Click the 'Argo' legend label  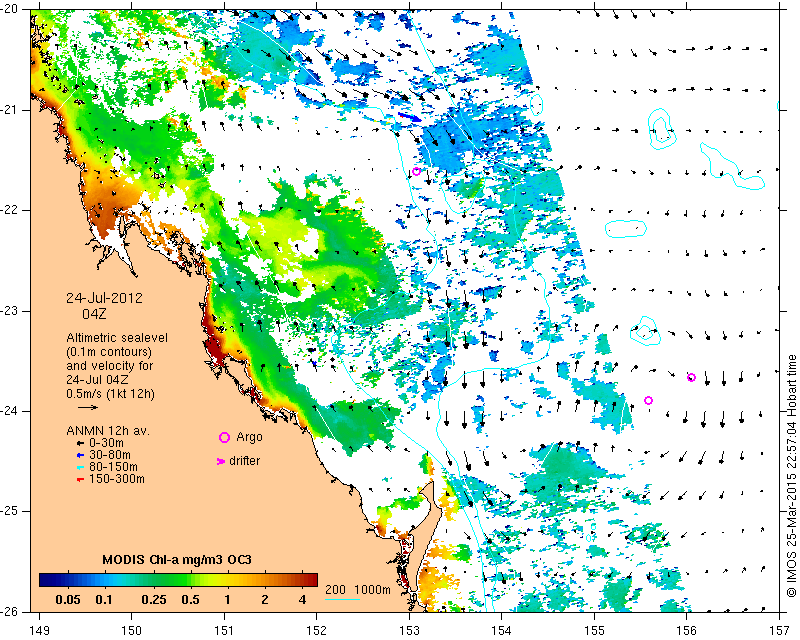point(249,437)
